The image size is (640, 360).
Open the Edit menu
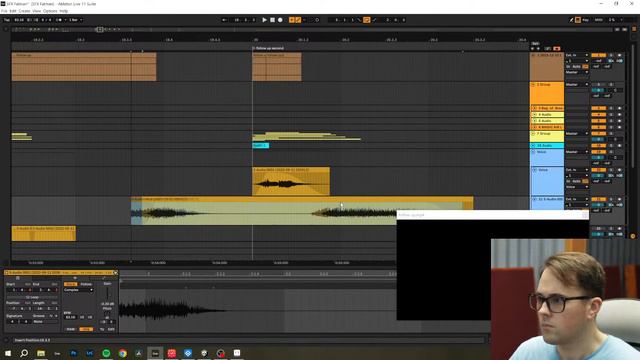click(x=13, y=11)
